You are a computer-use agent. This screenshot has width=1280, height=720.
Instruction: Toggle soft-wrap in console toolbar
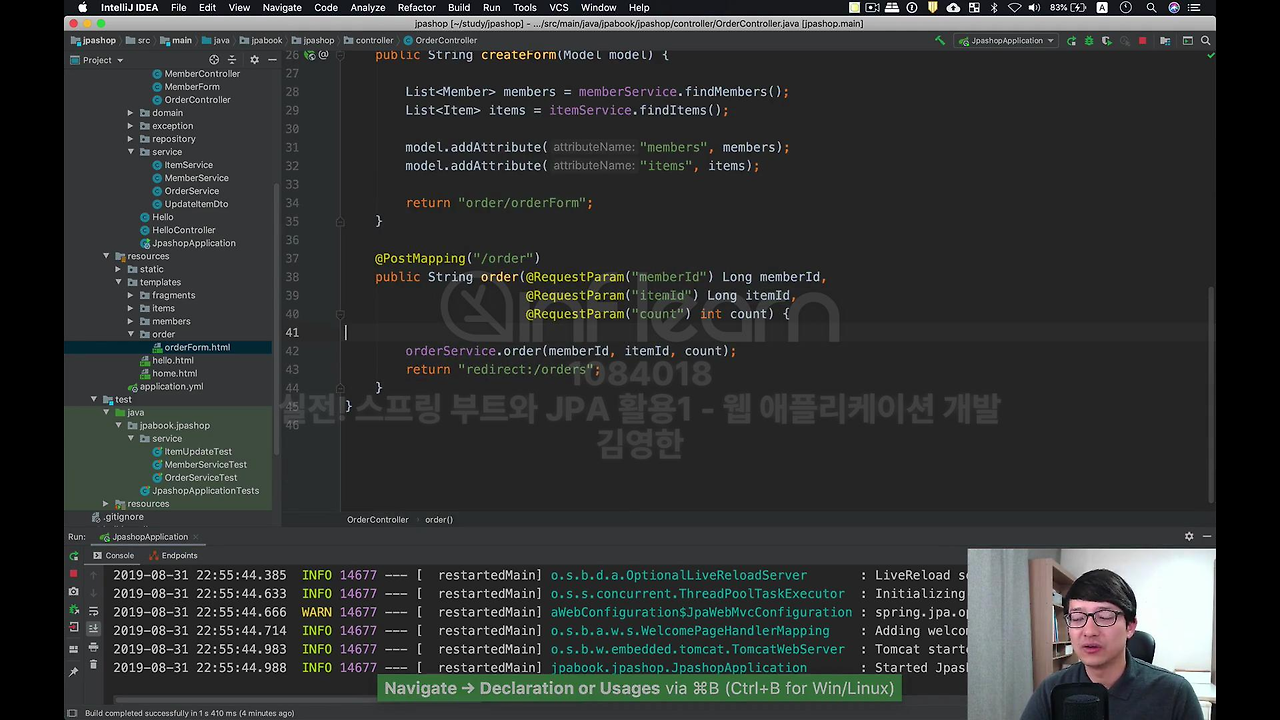[x=93, y=610]
